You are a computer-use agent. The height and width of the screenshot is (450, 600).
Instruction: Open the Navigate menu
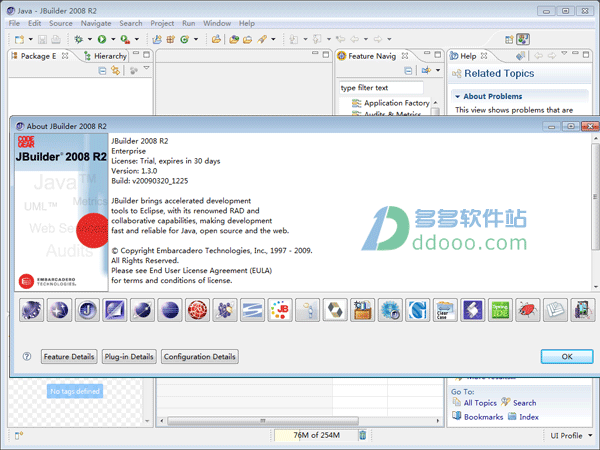[96, 23]
